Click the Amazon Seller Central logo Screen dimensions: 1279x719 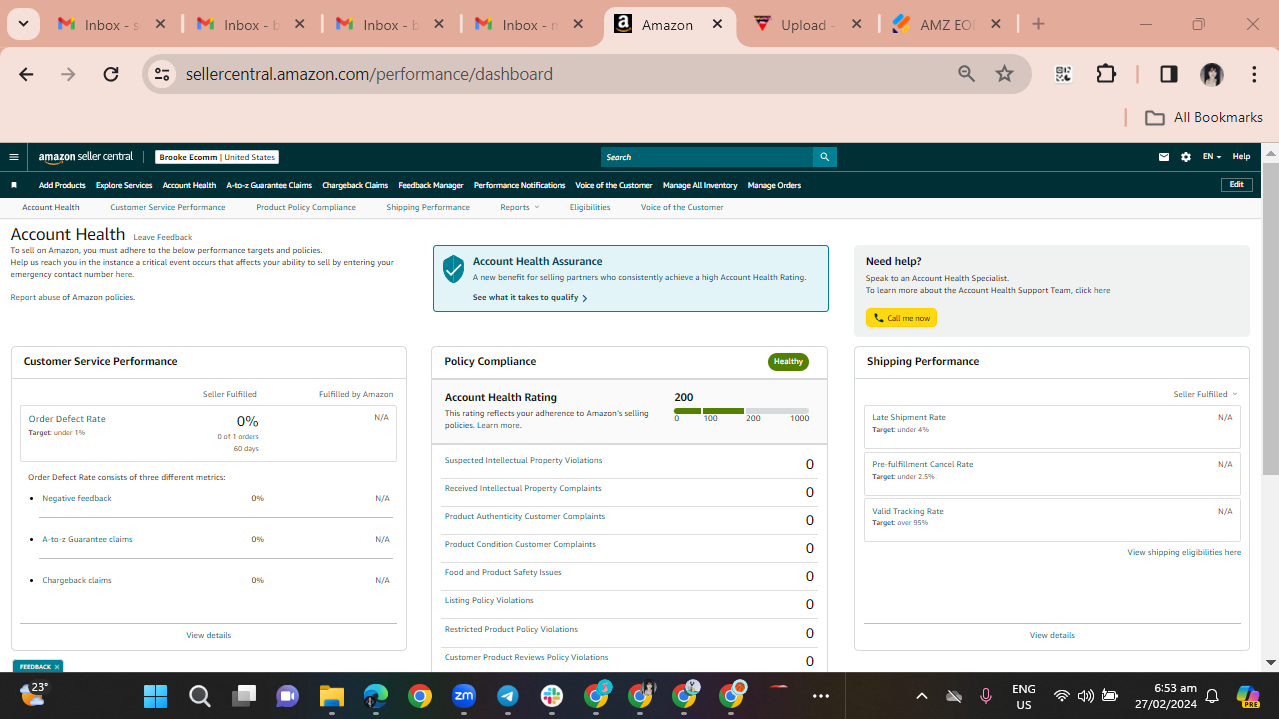[86, 157]
